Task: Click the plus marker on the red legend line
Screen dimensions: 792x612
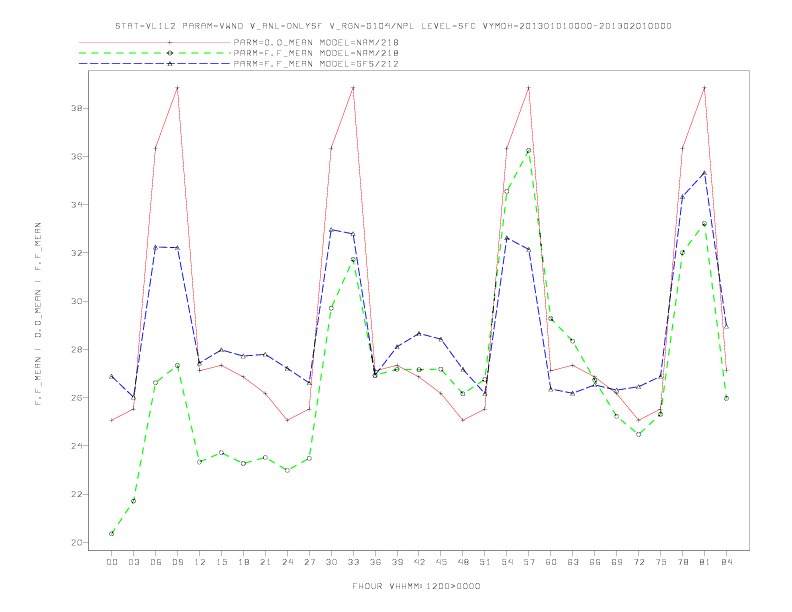Action: click(170, 42)
